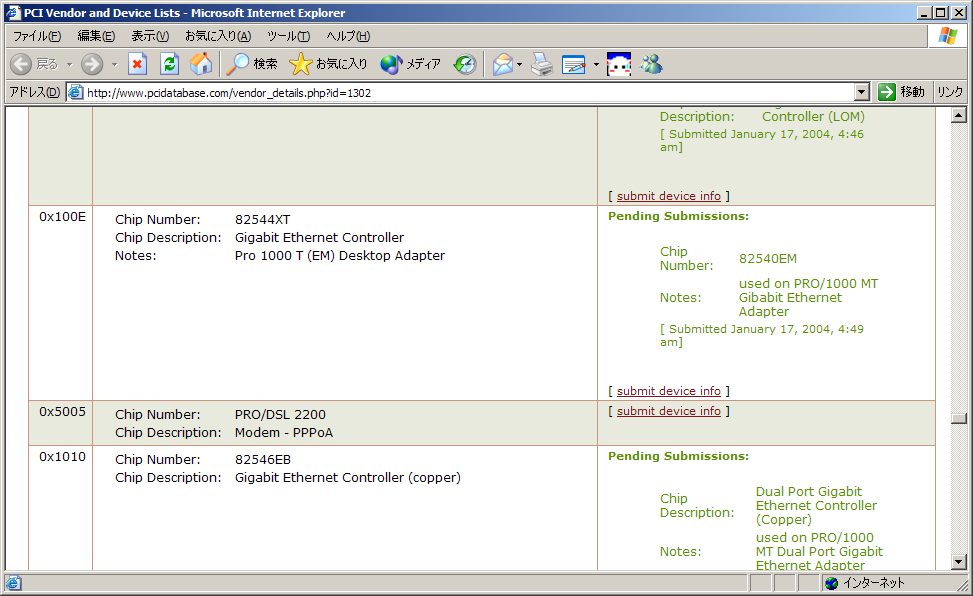
Task: Click the Windows flag logo
Action: tap(948, 36)
